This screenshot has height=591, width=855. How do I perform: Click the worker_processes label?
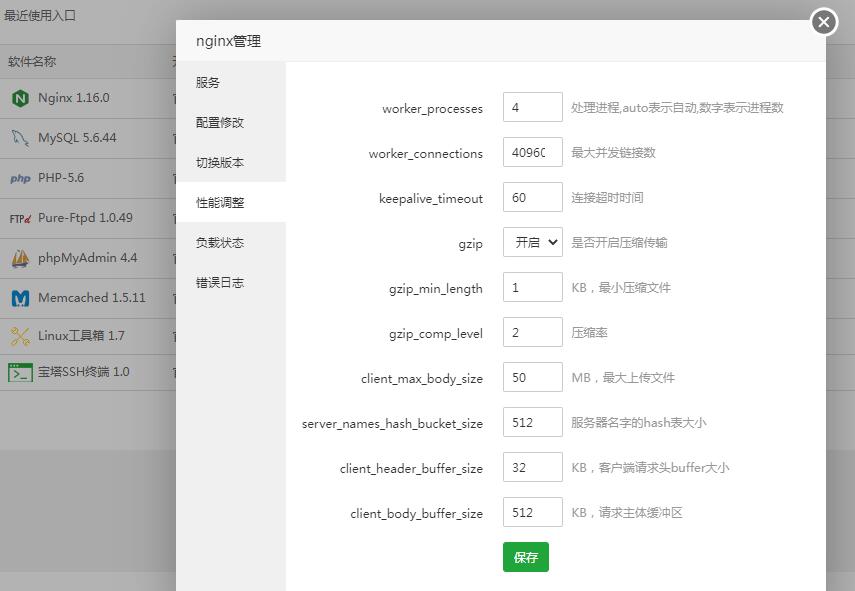click(x=432, y=108)
